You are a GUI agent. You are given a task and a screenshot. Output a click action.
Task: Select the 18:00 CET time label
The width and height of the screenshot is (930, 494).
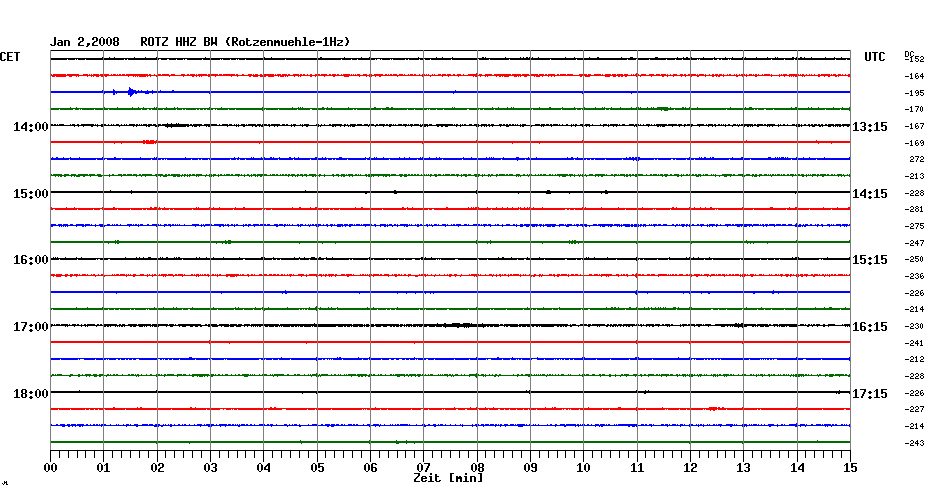pos(31,394)
